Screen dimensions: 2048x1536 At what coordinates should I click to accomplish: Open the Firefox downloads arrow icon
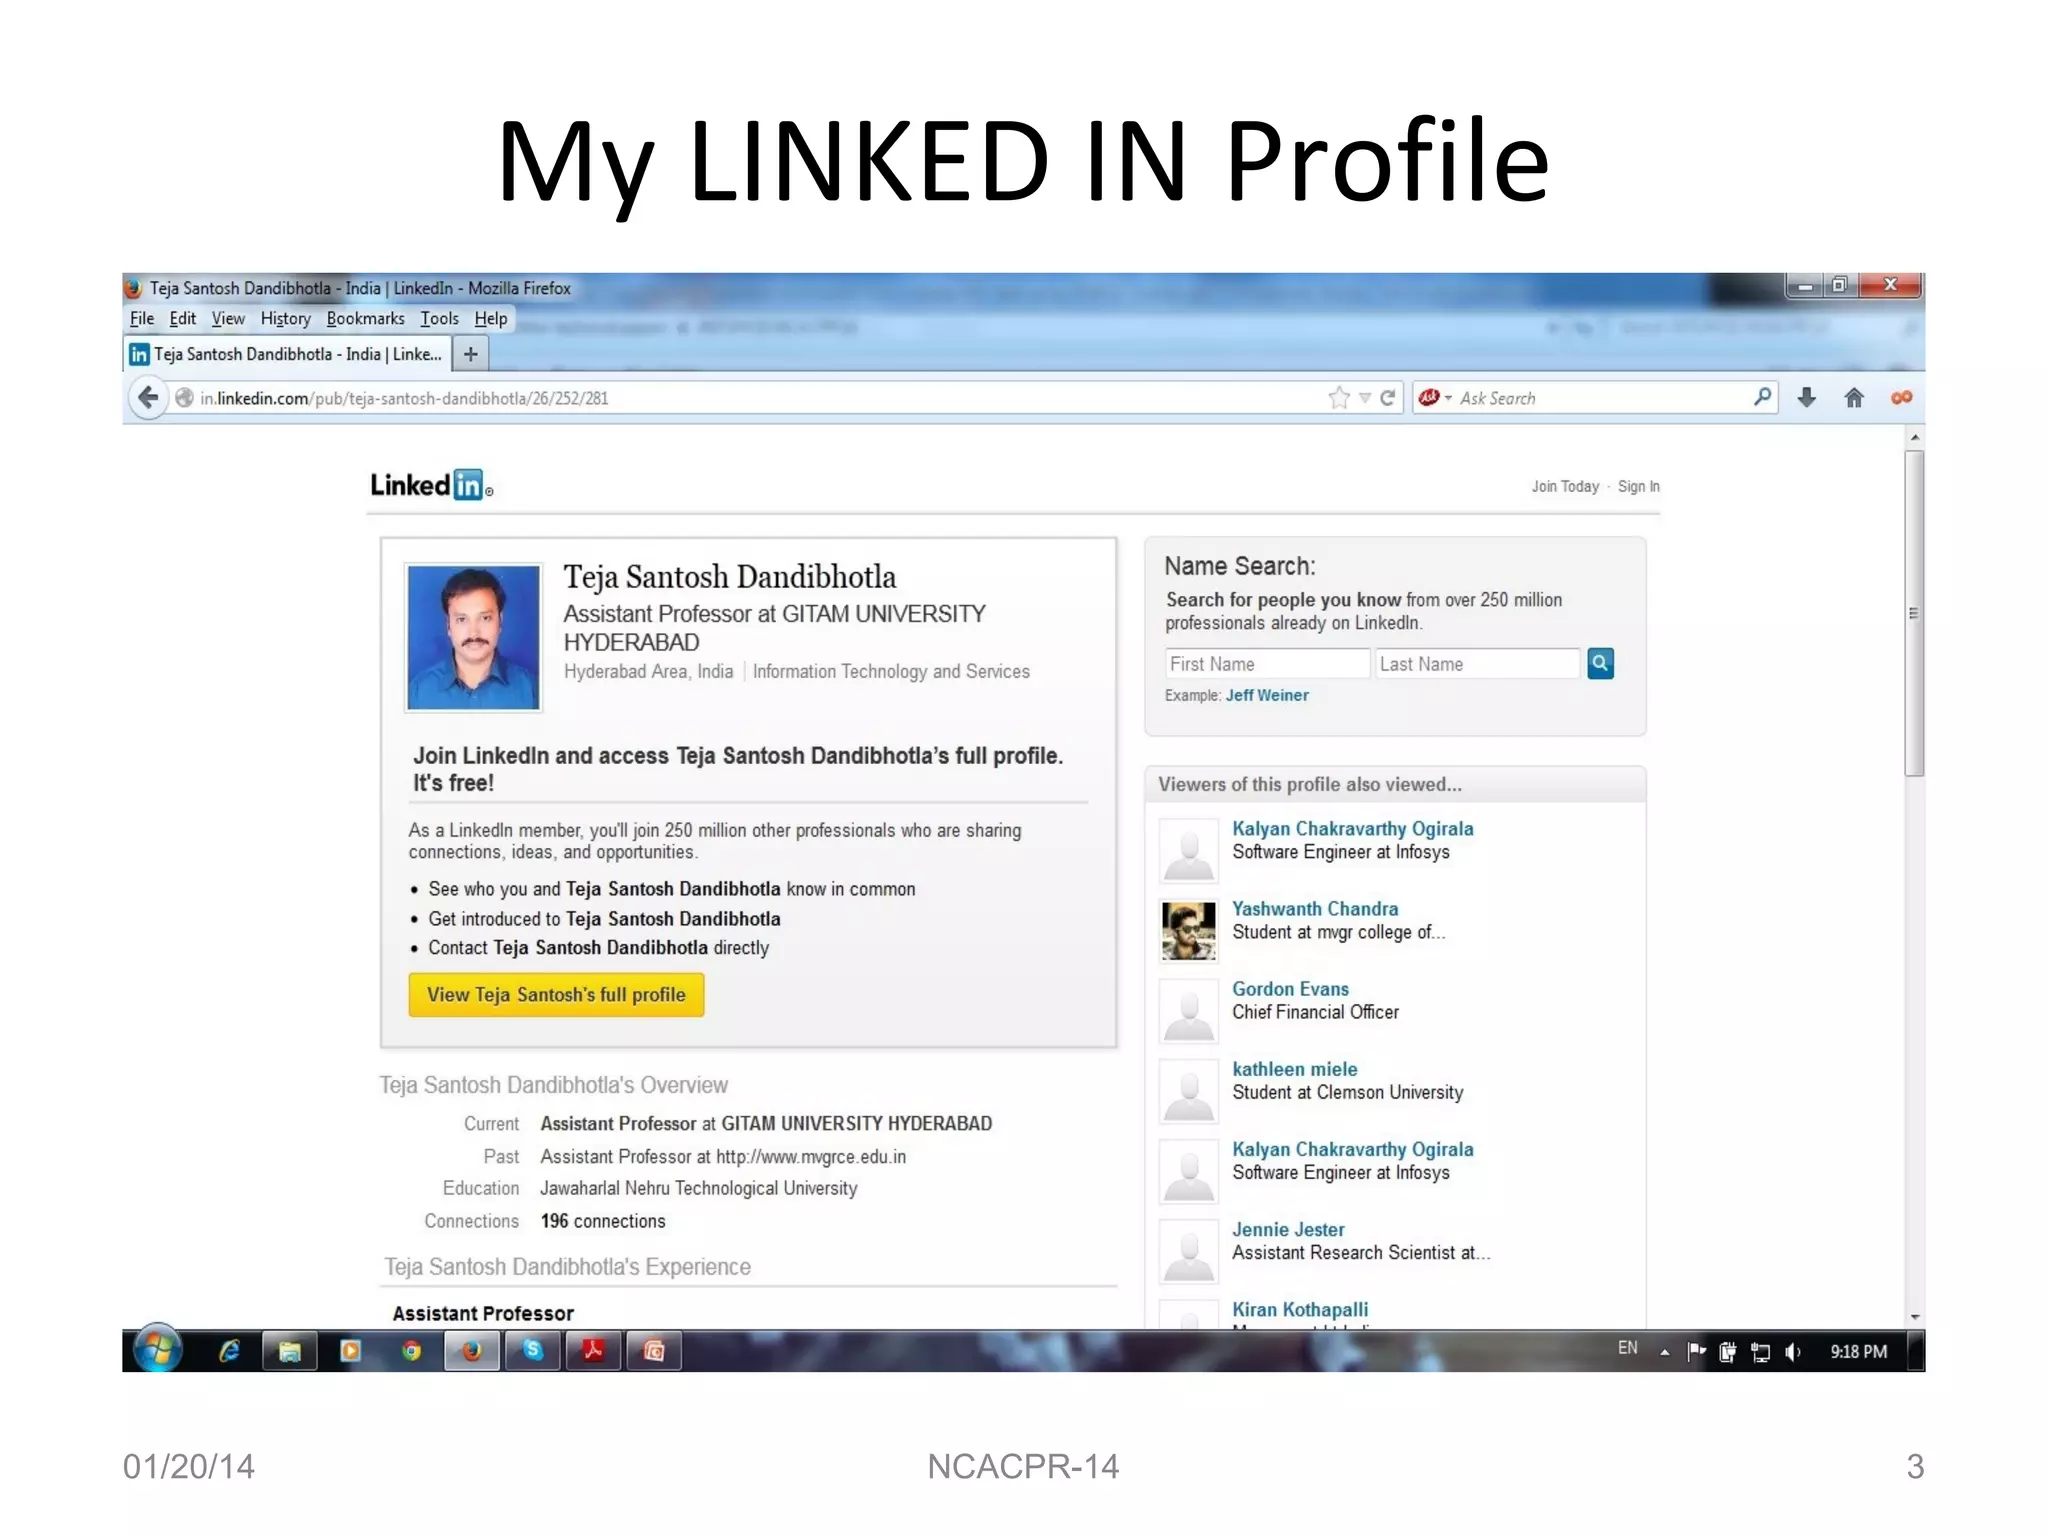[x=1806, y=398]
